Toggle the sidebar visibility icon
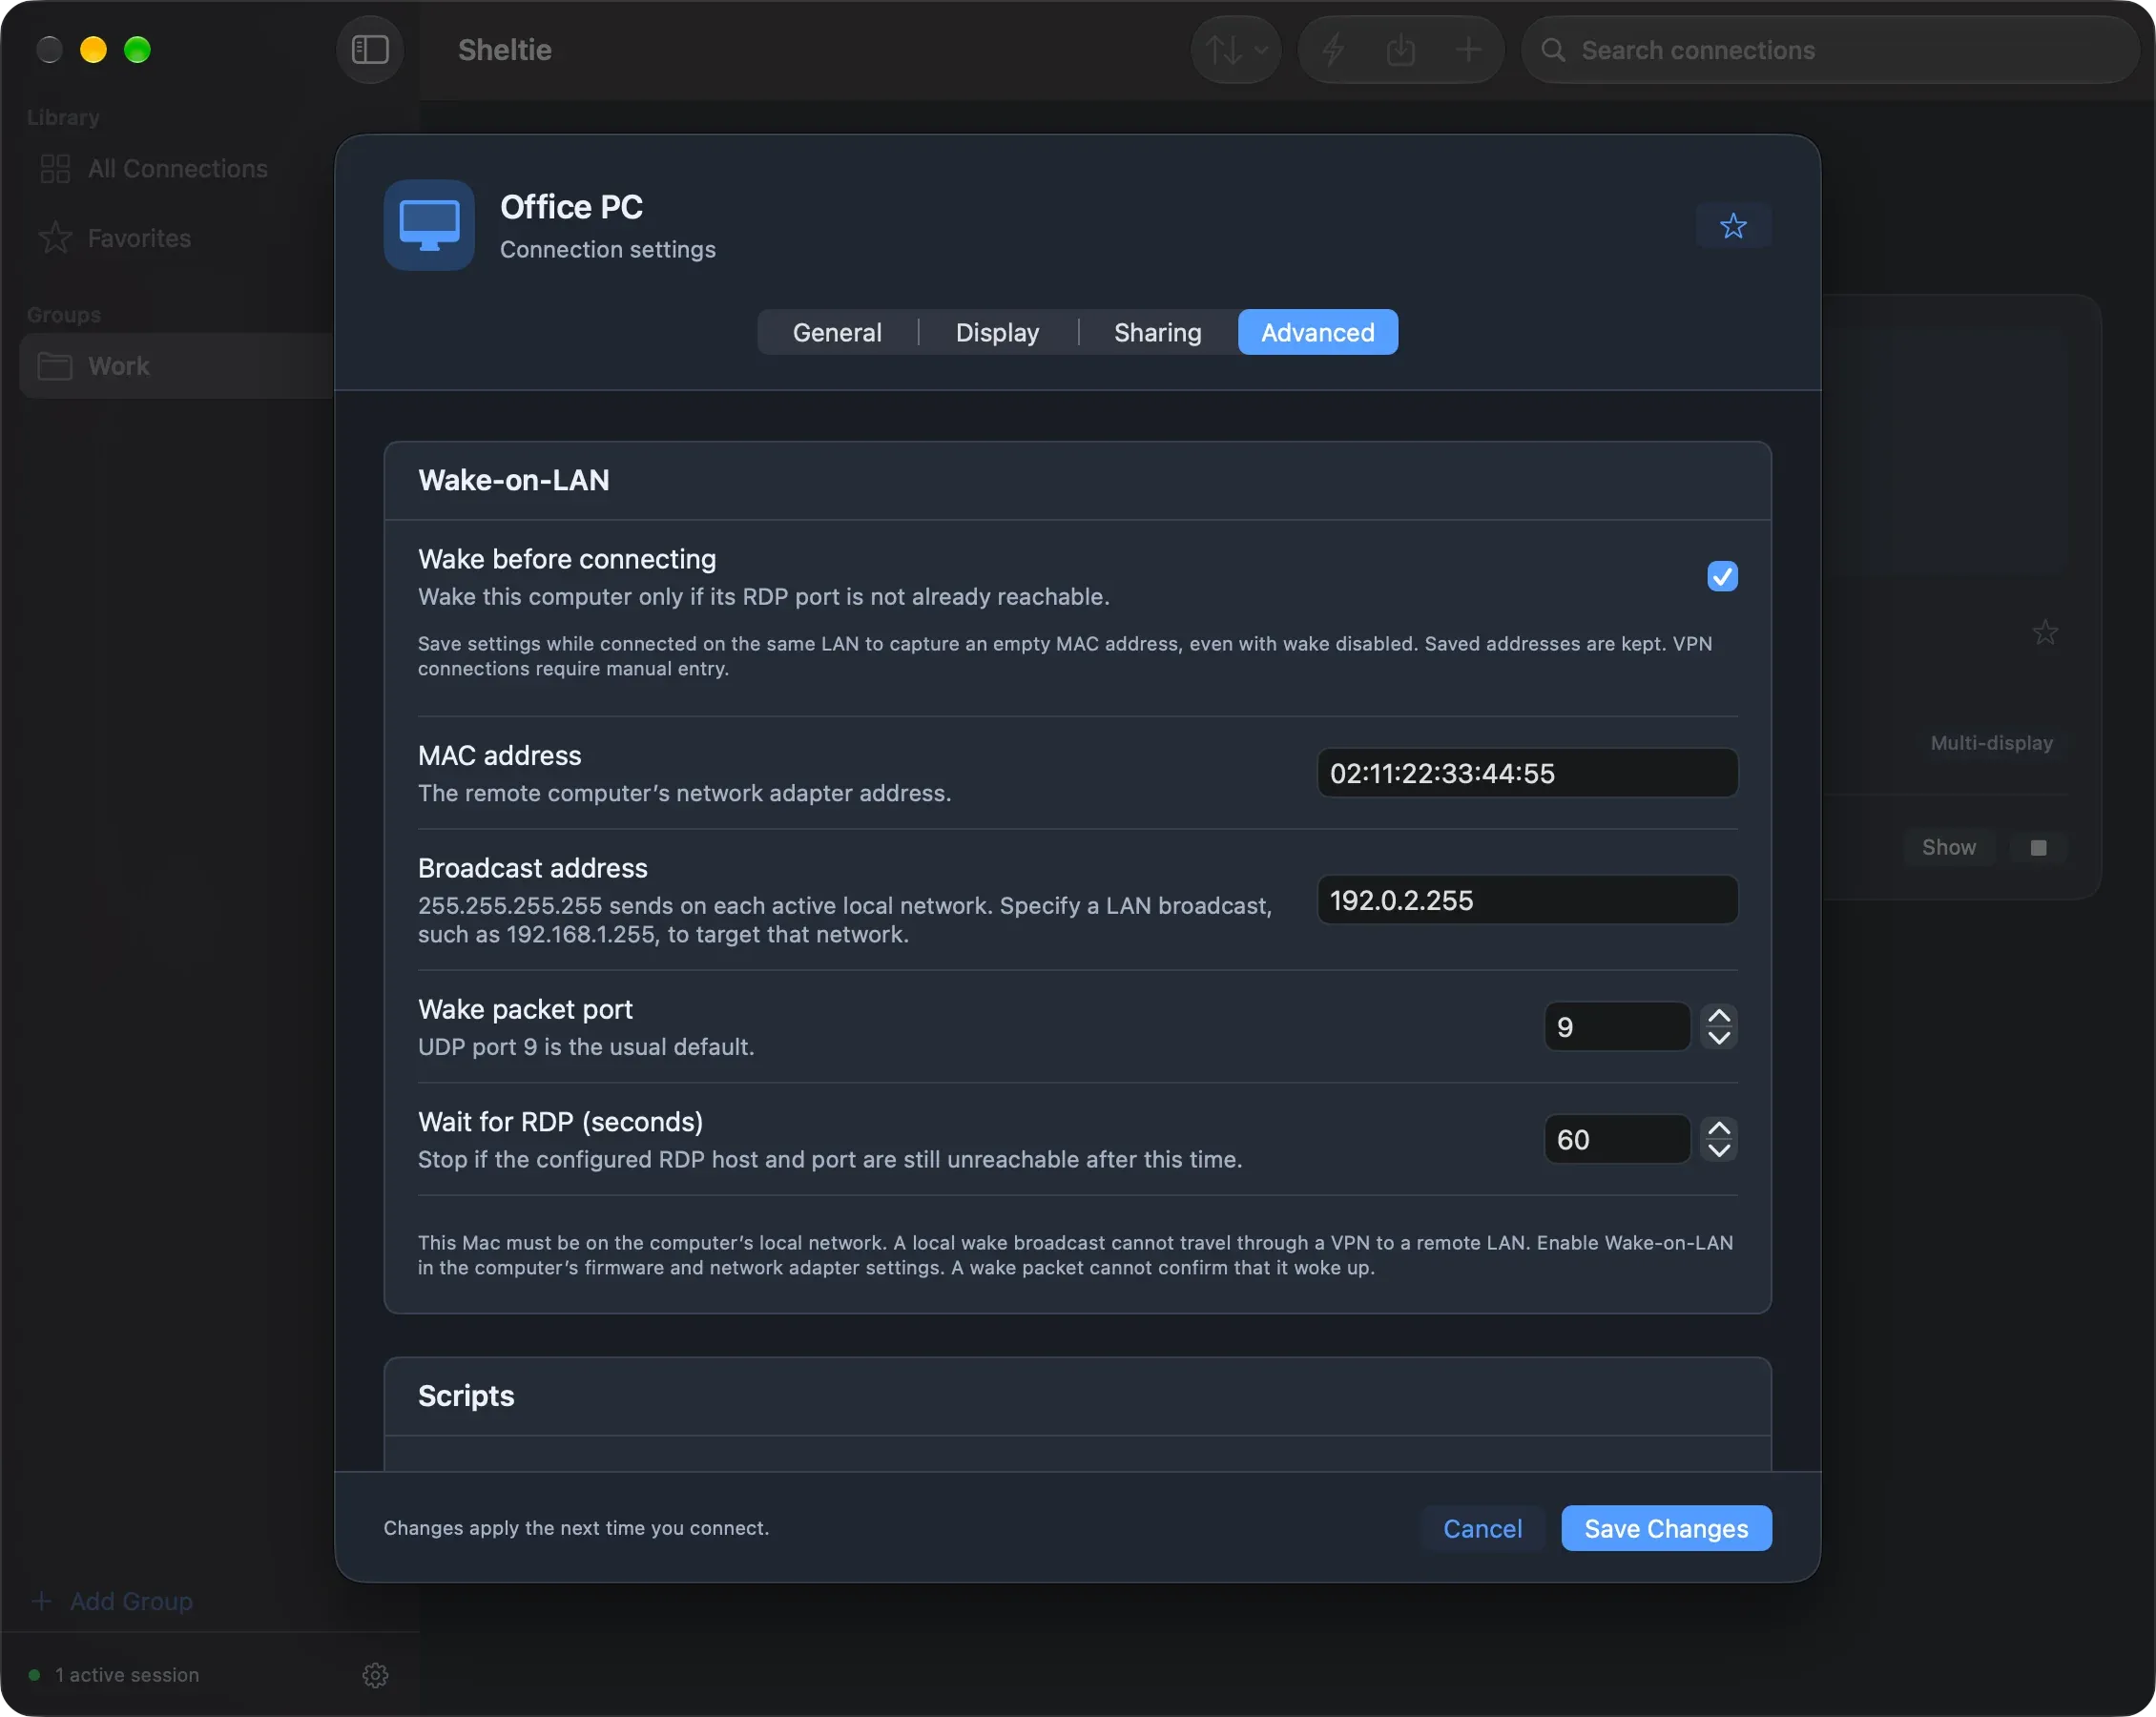This screenshot has width=2156, height=1717. click(x=369, y=50)
